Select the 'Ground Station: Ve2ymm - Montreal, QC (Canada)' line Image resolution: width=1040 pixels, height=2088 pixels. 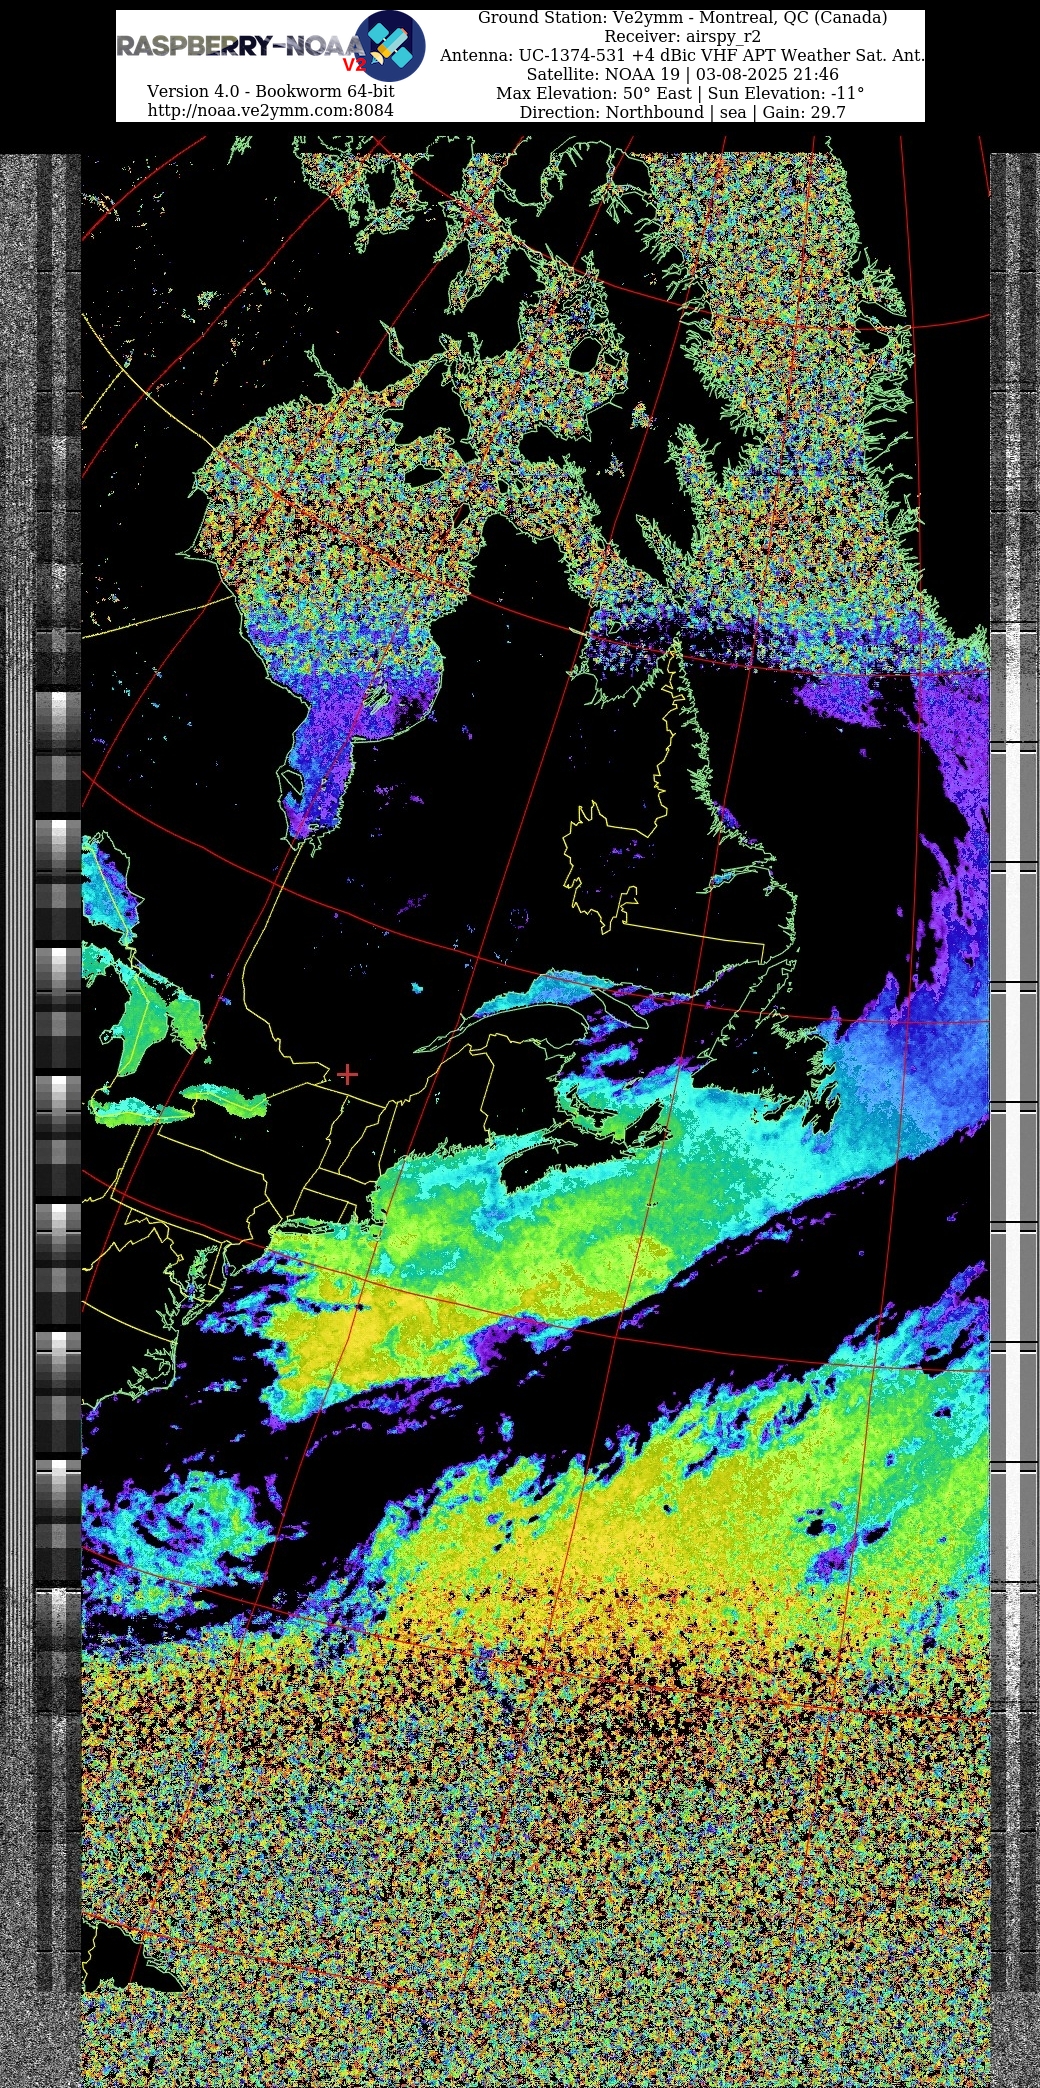[x=683, y=17]
